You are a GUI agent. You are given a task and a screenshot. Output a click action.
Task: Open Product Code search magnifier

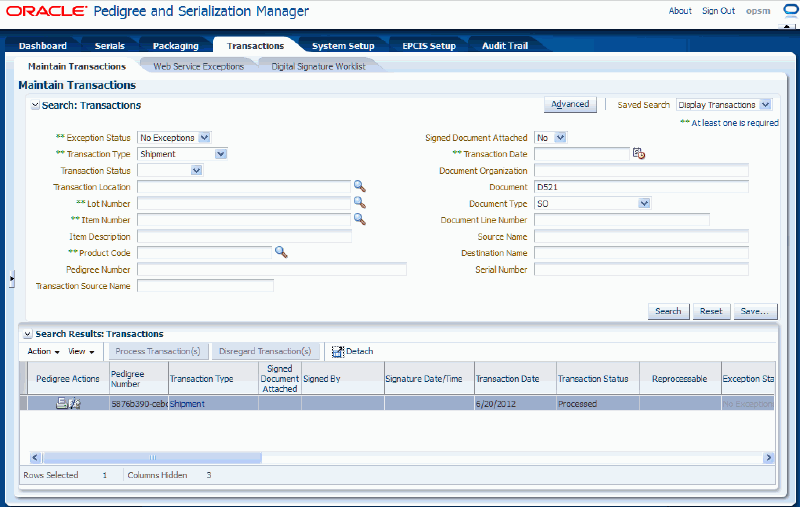point(281,252)
